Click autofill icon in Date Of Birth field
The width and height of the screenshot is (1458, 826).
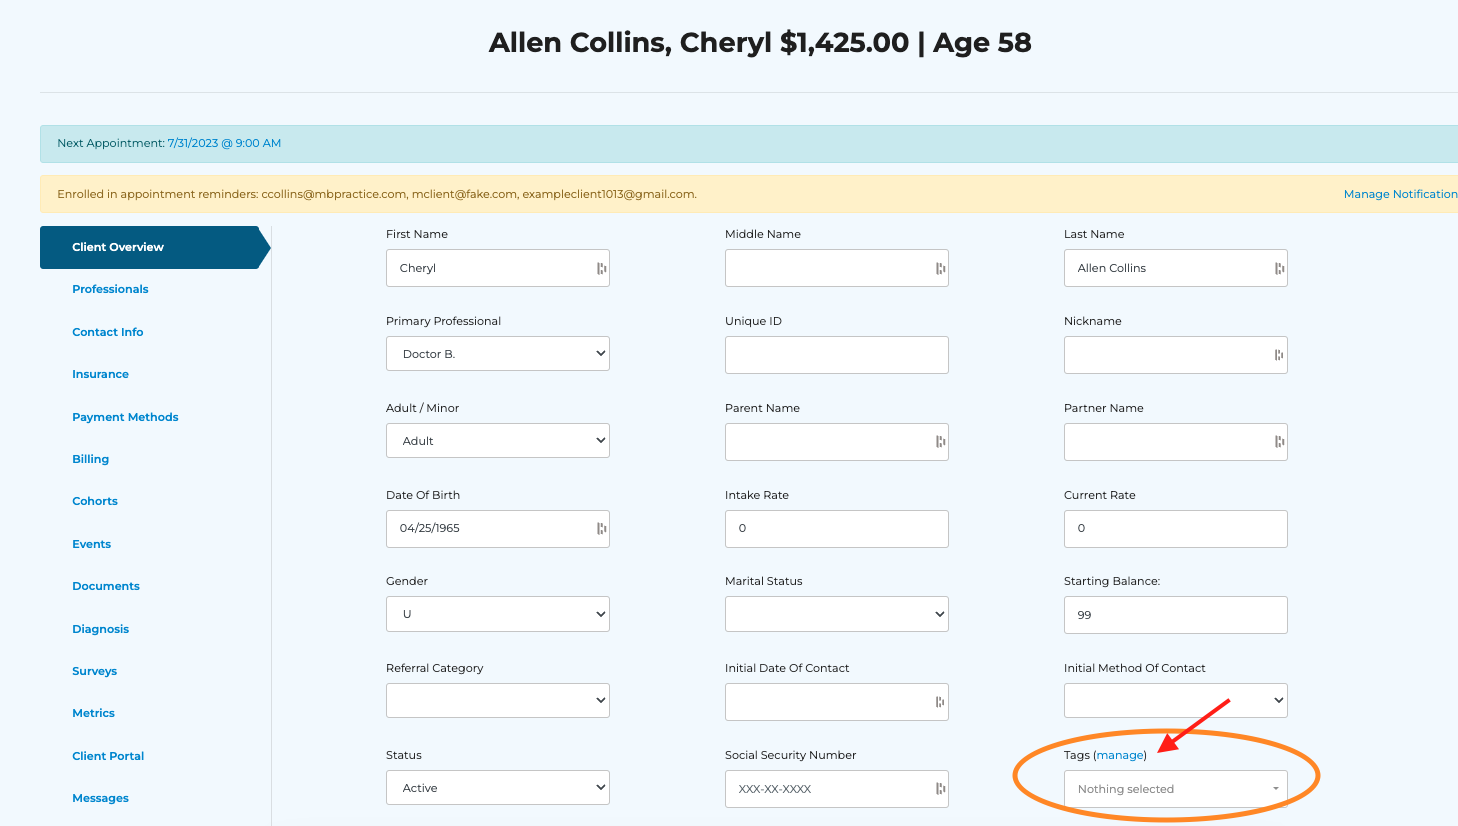601,528
